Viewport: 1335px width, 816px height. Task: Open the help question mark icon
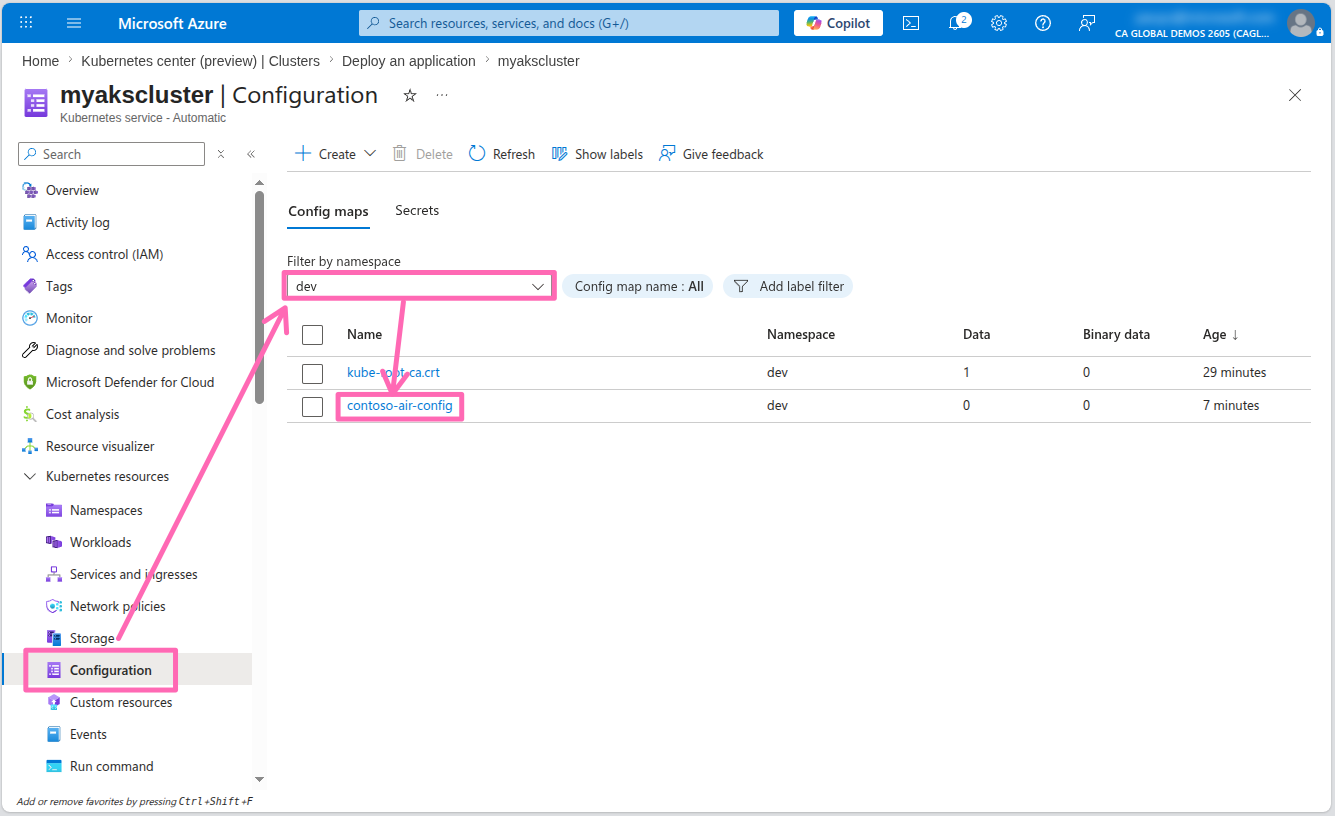[x=1043, y=23]
